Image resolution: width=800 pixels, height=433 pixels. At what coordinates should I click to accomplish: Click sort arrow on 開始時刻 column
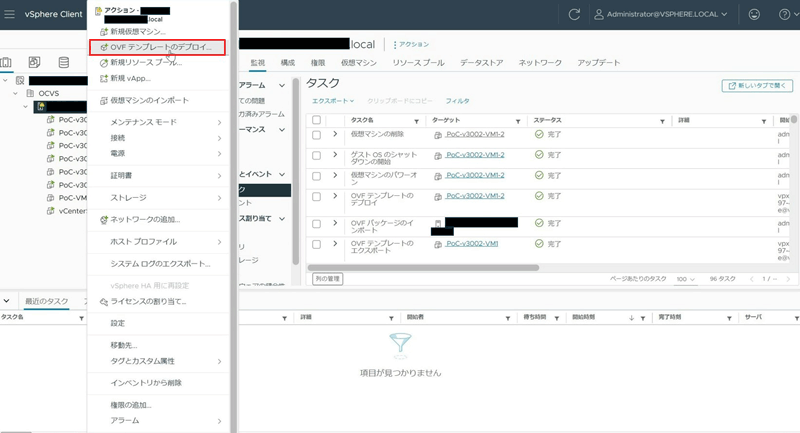coord(631,318)
